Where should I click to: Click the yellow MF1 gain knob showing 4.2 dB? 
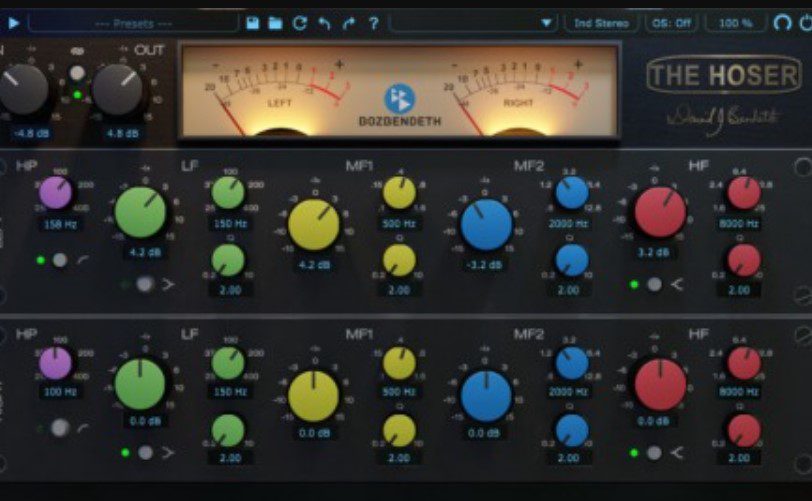pyautogui.click(x=314, y=226)
